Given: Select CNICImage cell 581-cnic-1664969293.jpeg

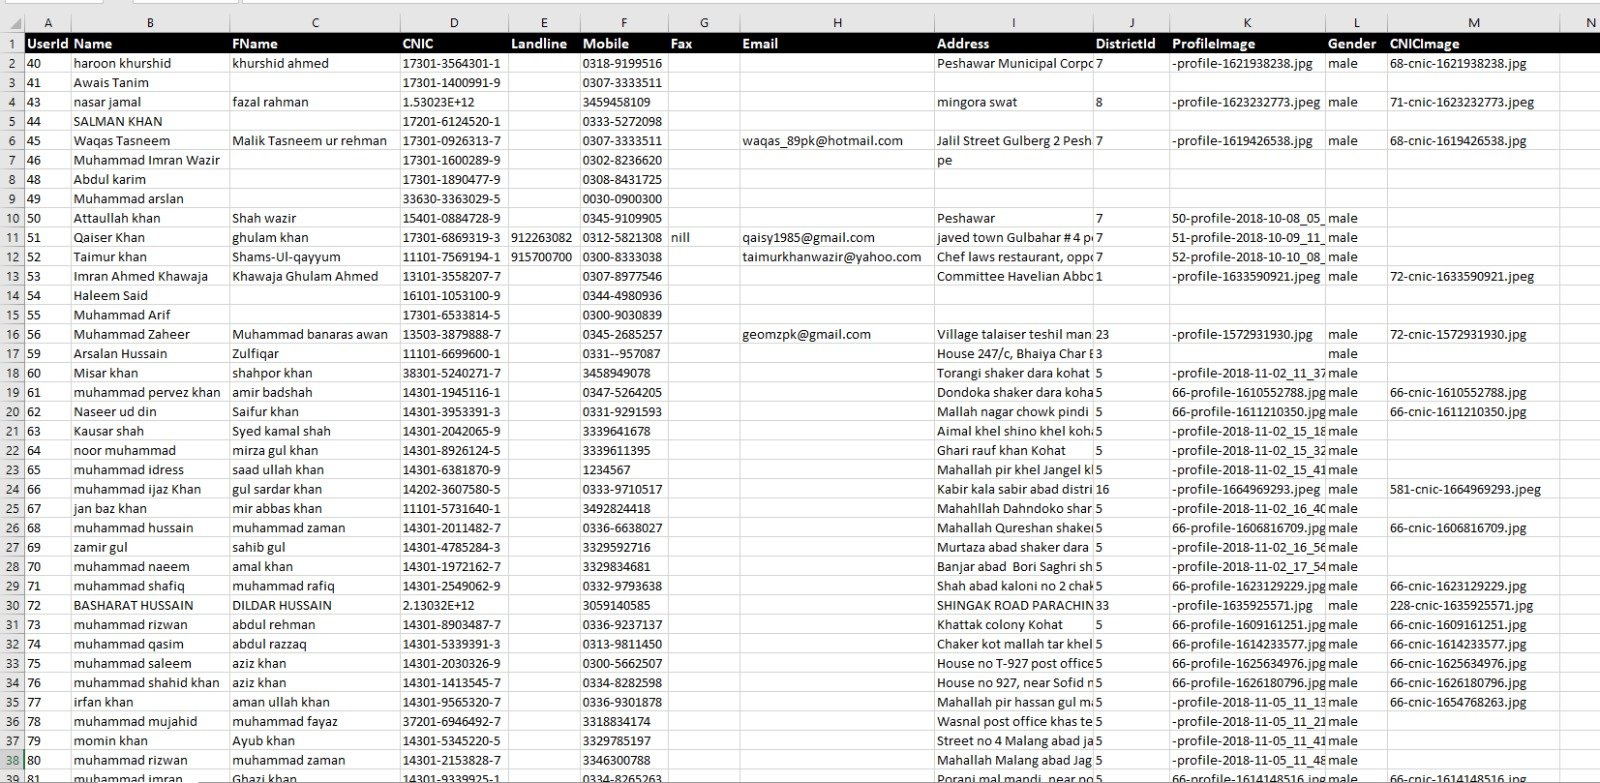Looking at the screenshot, I should 1473,489.
